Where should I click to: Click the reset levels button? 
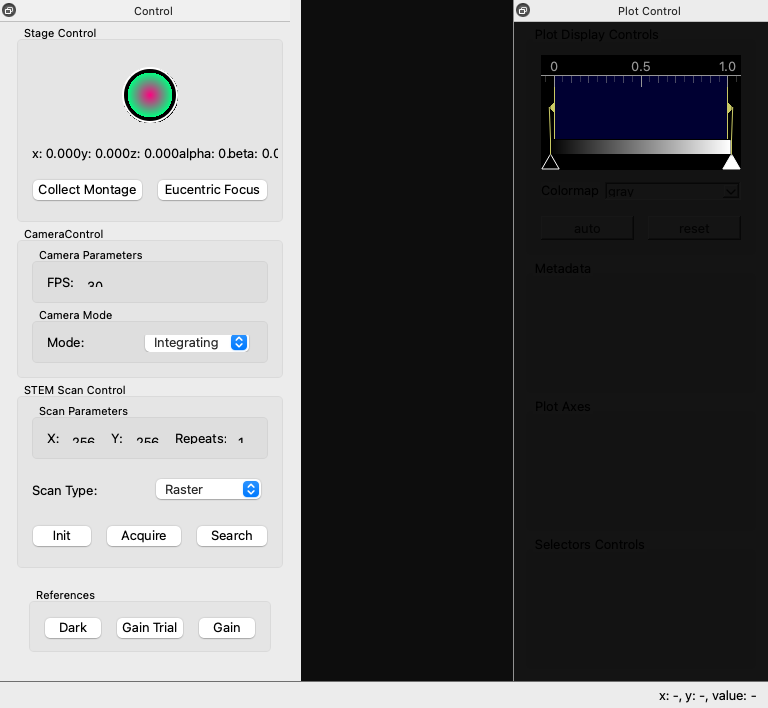(694, 228)
